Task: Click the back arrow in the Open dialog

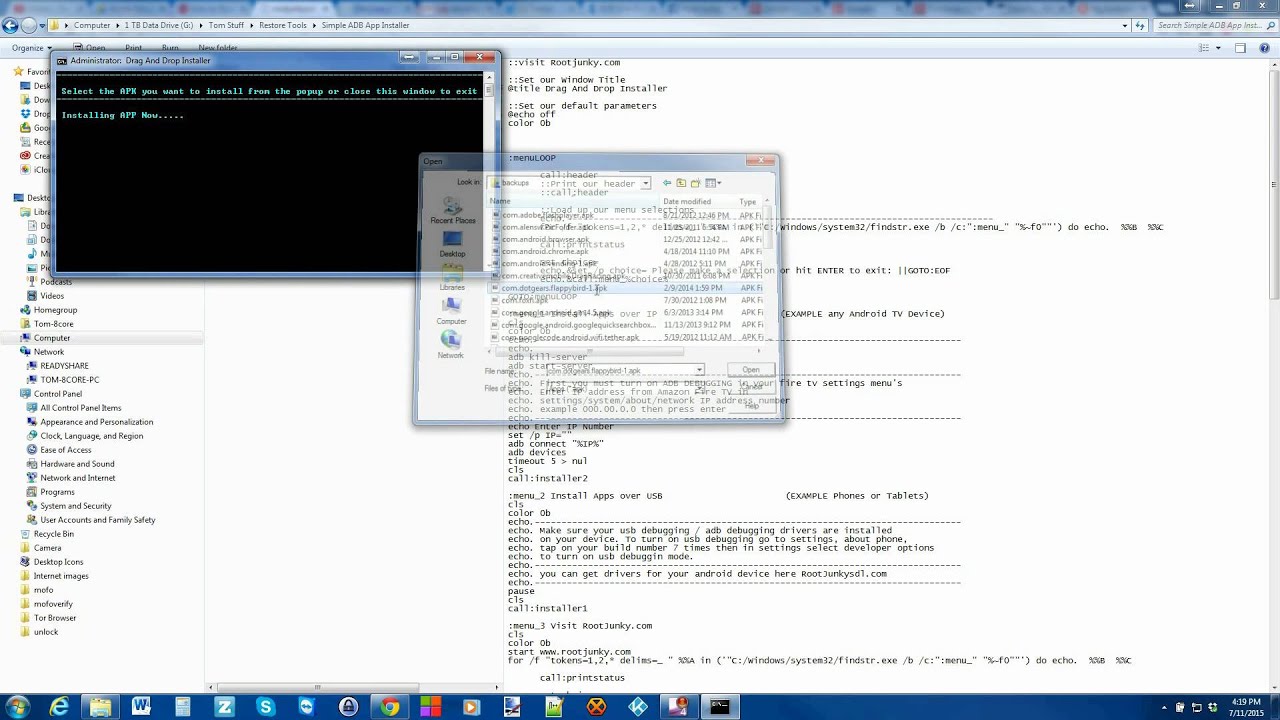Action: coord(667,183)
